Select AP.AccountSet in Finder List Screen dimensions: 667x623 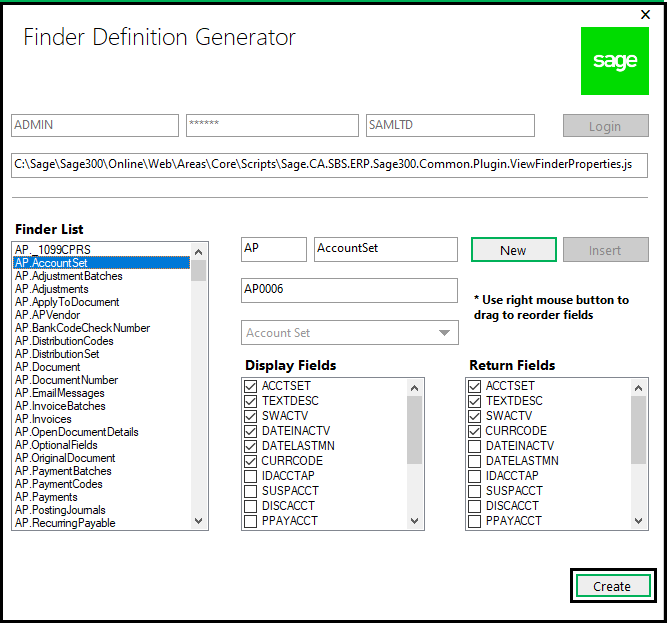click(101, 263)
